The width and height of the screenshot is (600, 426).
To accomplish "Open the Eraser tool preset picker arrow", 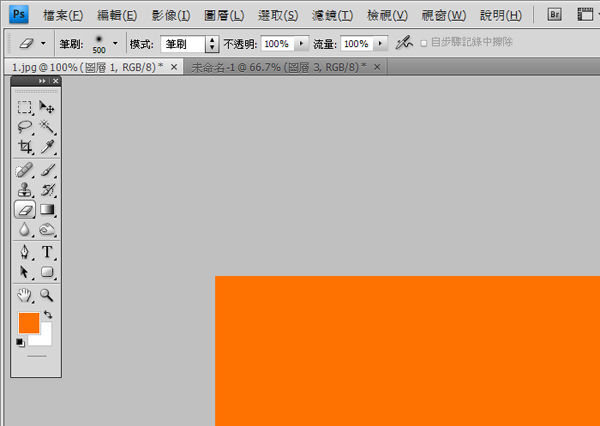I will [43, 43].
